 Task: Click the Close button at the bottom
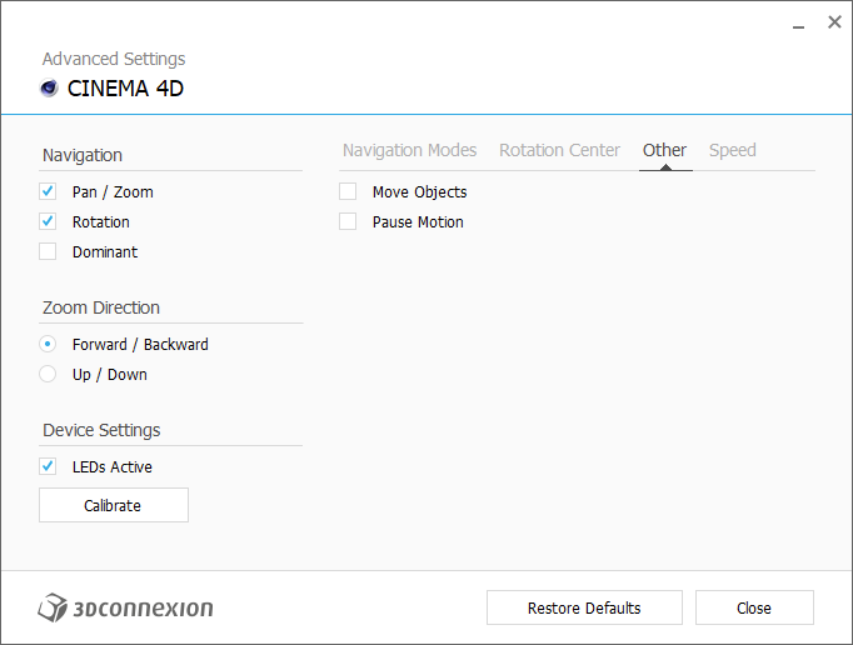point(754,608)
